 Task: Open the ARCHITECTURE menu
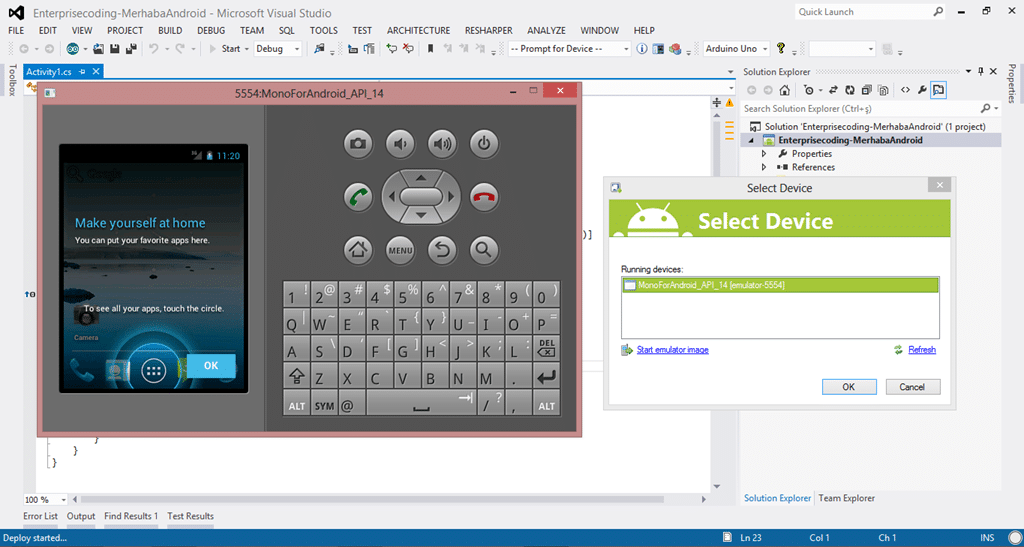coord(419,31)
